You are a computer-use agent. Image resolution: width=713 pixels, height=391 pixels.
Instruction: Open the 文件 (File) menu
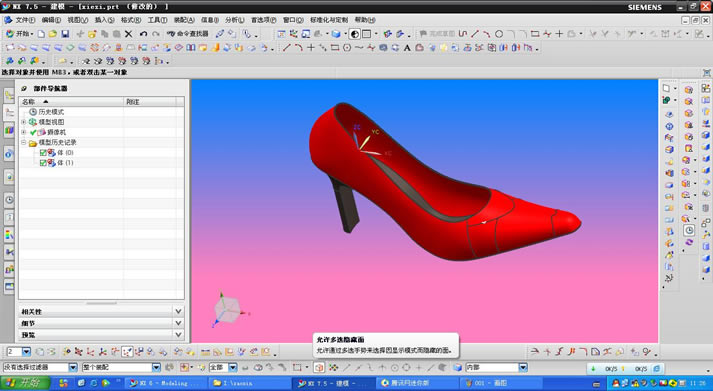pyautogui.click(x=25, y=20)
